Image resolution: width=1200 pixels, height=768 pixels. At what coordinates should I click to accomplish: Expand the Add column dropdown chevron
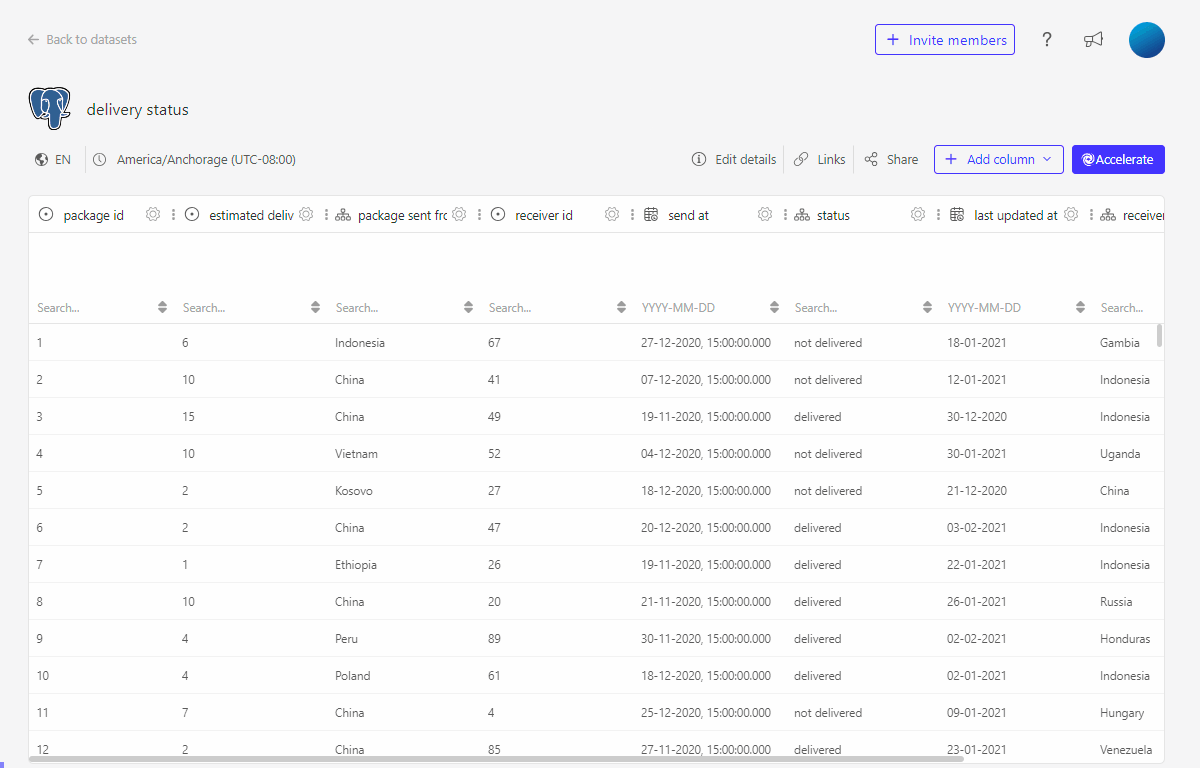1047,159
